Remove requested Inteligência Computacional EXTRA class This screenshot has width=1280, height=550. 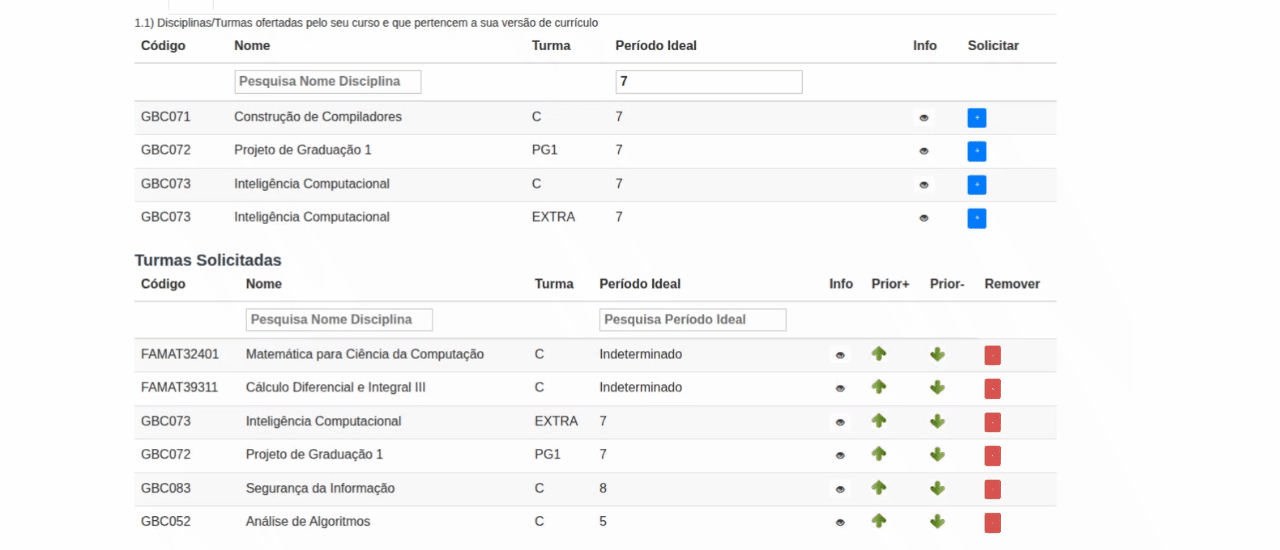(x=992, y=422)
